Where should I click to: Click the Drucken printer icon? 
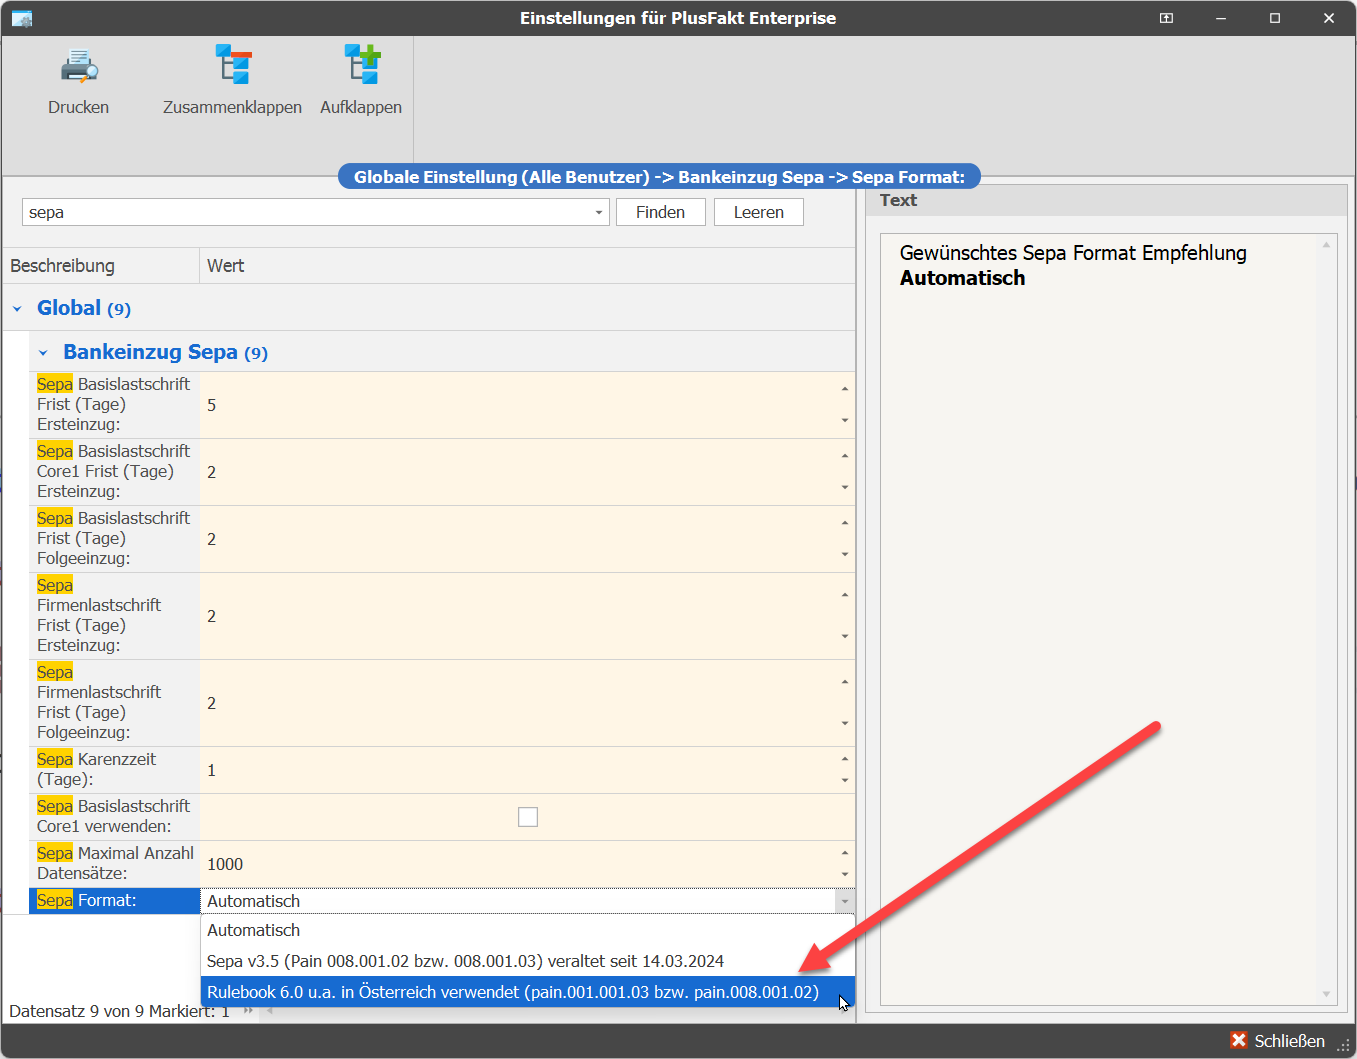(x=79, y=66)
